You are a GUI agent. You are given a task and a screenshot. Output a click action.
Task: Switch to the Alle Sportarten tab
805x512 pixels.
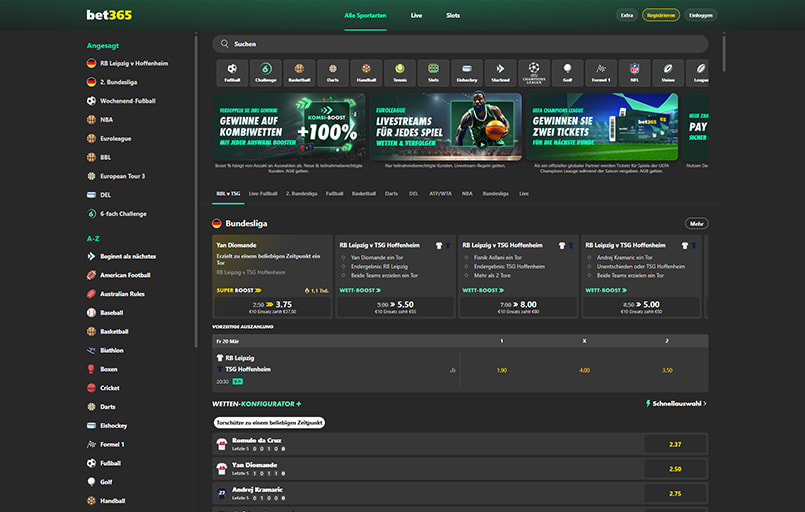click(365, 15)
